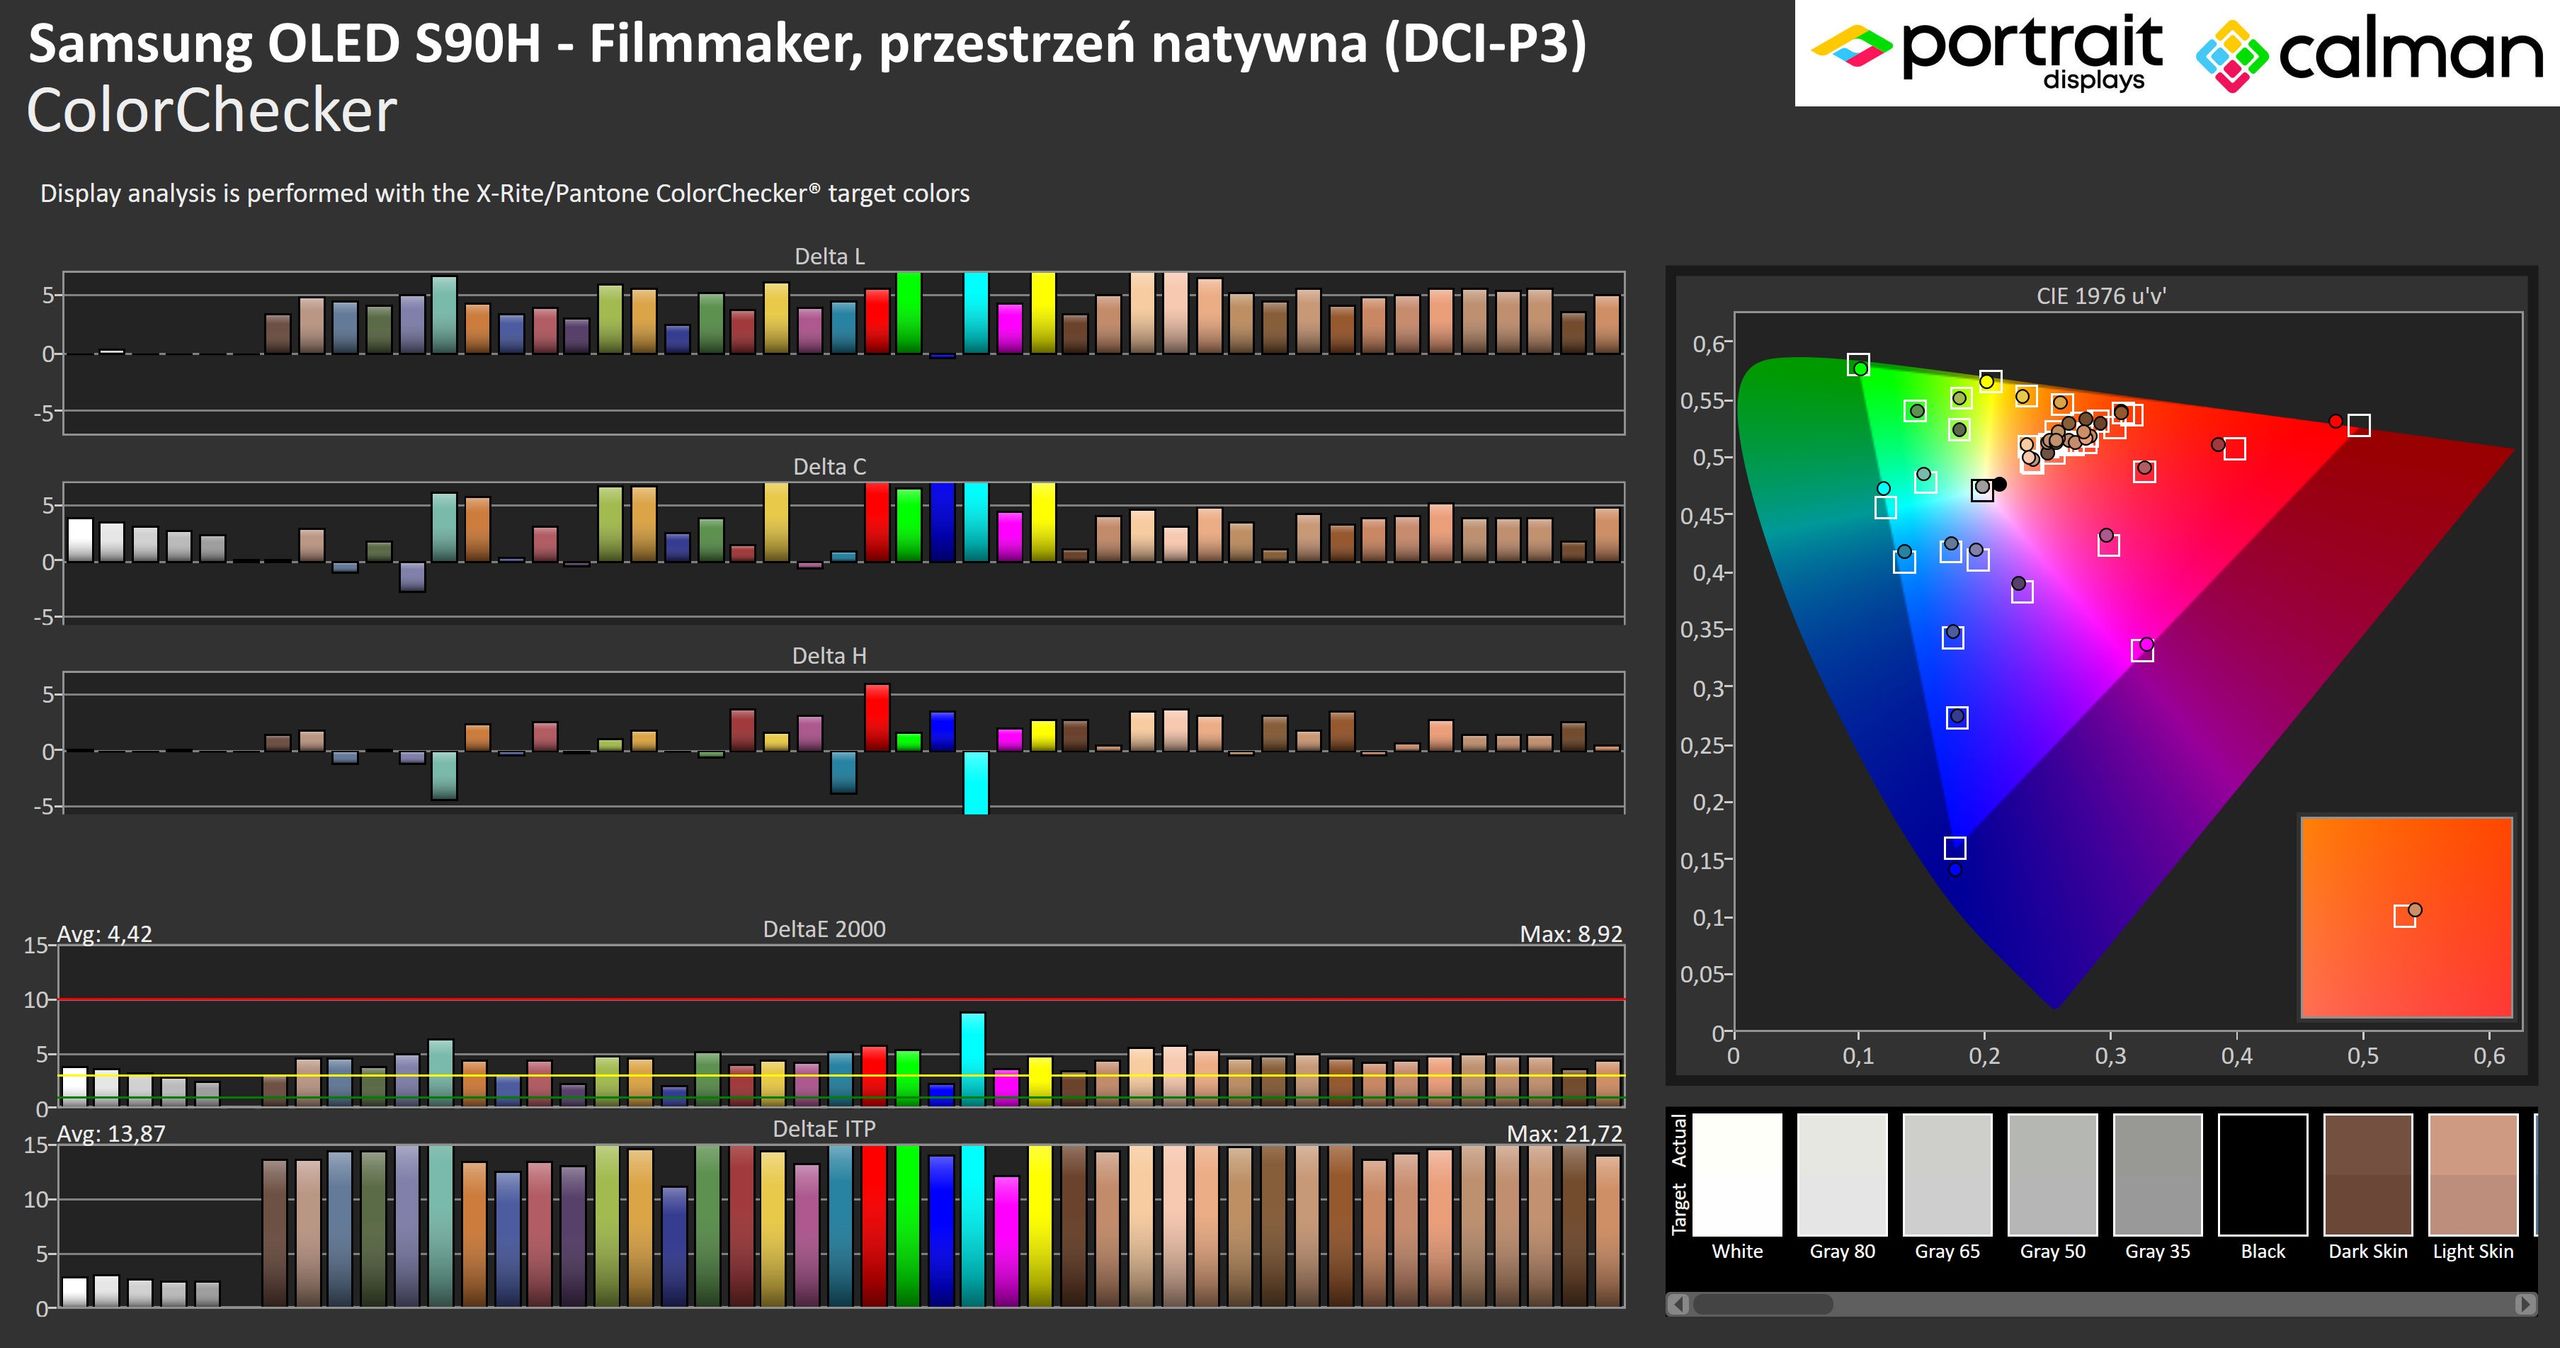This screenshot has width=2560, height=1348.
Task: Click the 'Avg: 4,42' DeltaE 2000 value
Action: pyautogui.click(x=104, y=934)
